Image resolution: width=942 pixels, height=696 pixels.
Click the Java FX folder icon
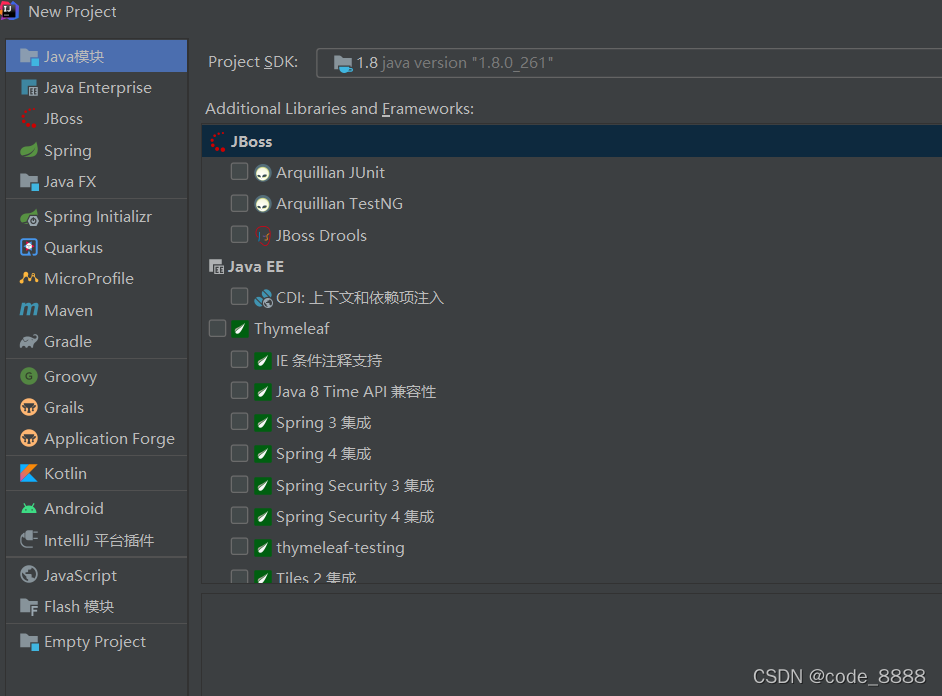[x=29, y=181]
